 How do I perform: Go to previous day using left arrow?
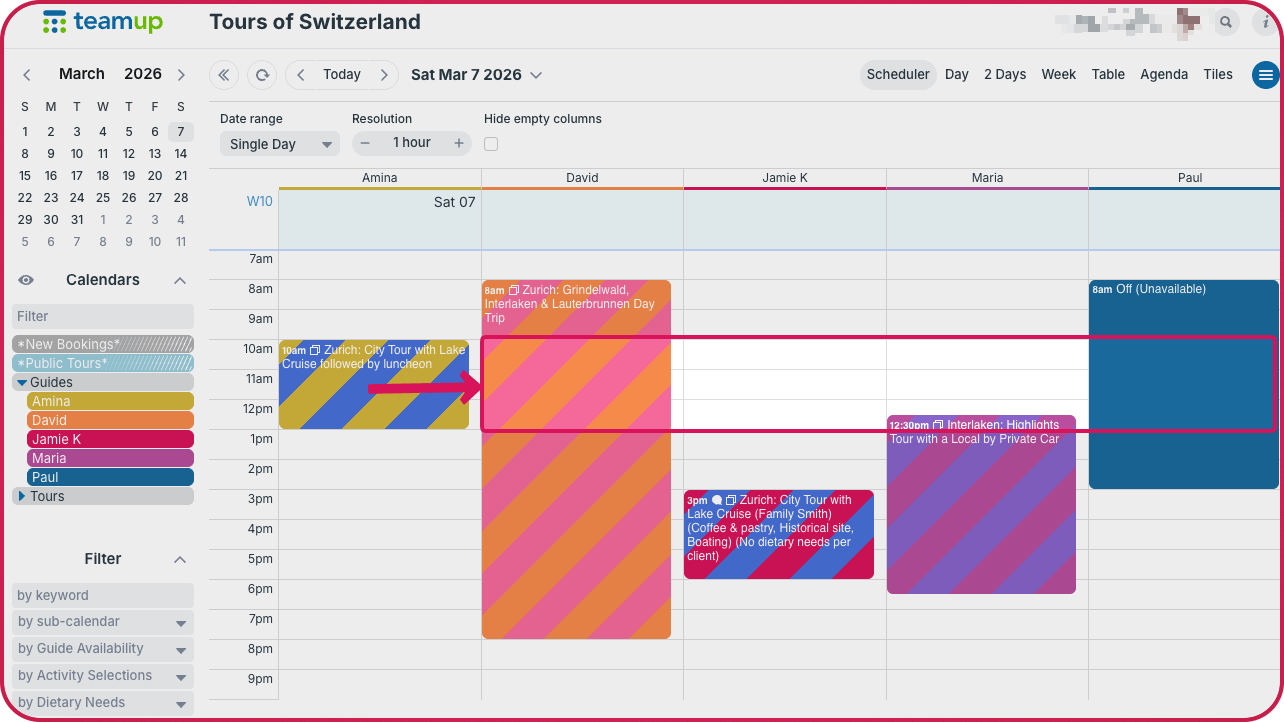click(301, 75)
